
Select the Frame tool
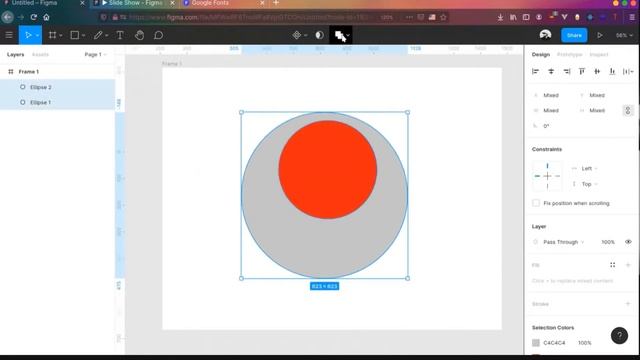(52, 35)
